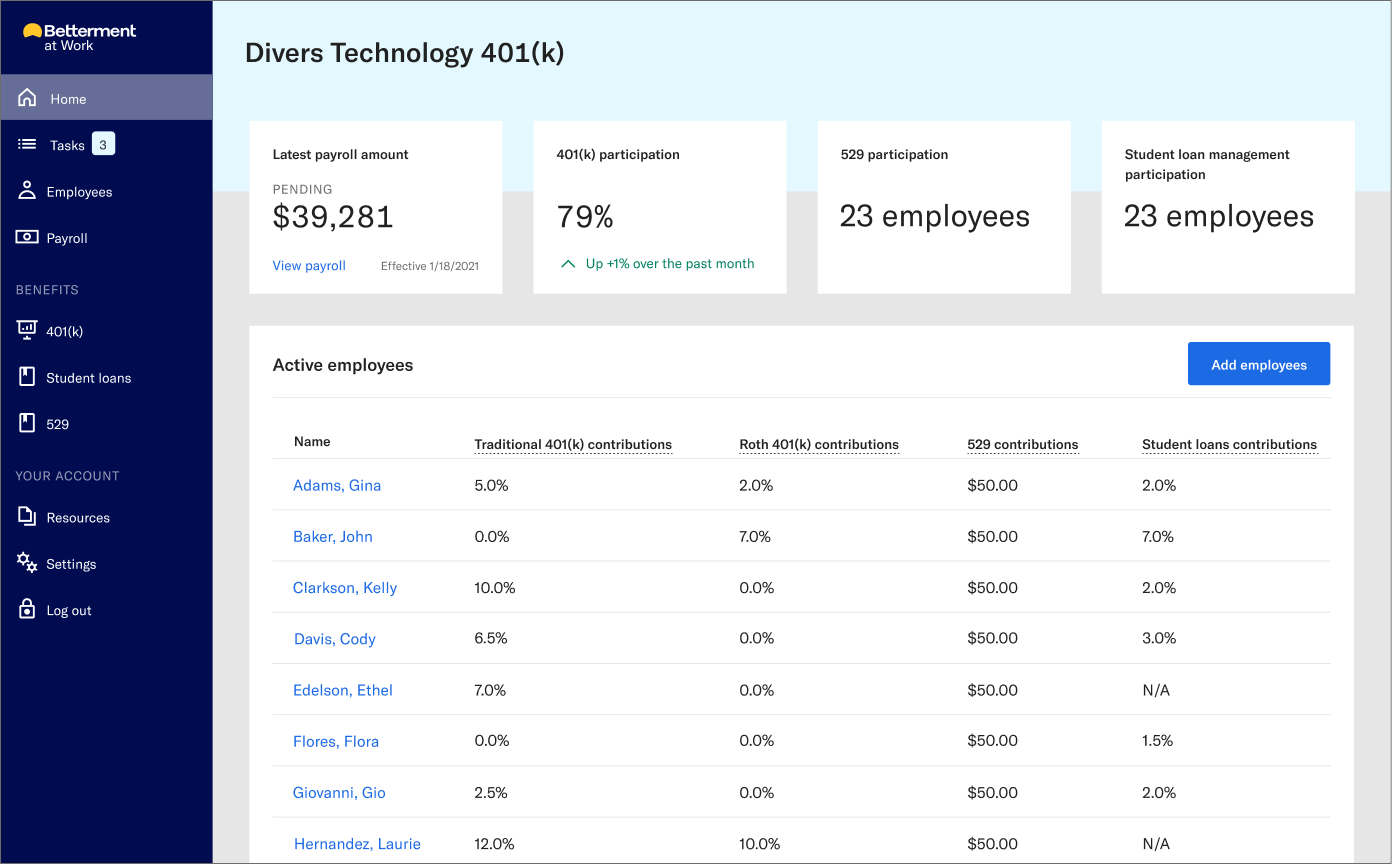This screenshot has height=864, width=1392.
Task: Click the Student loans book icon
Action: click(27, 377)
